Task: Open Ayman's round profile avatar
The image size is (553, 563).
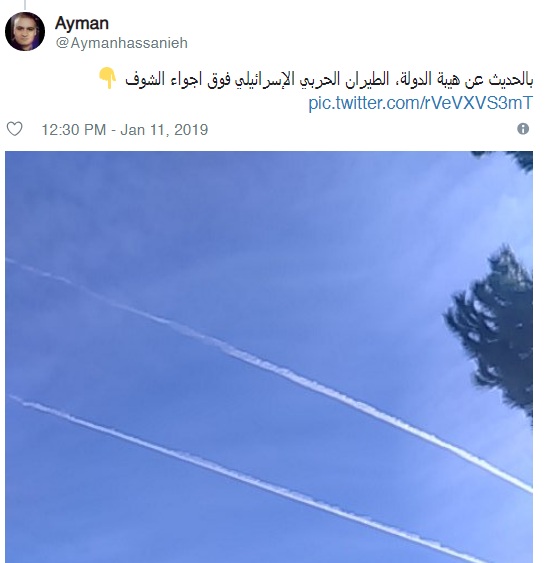Action: [x=25, y=31]
